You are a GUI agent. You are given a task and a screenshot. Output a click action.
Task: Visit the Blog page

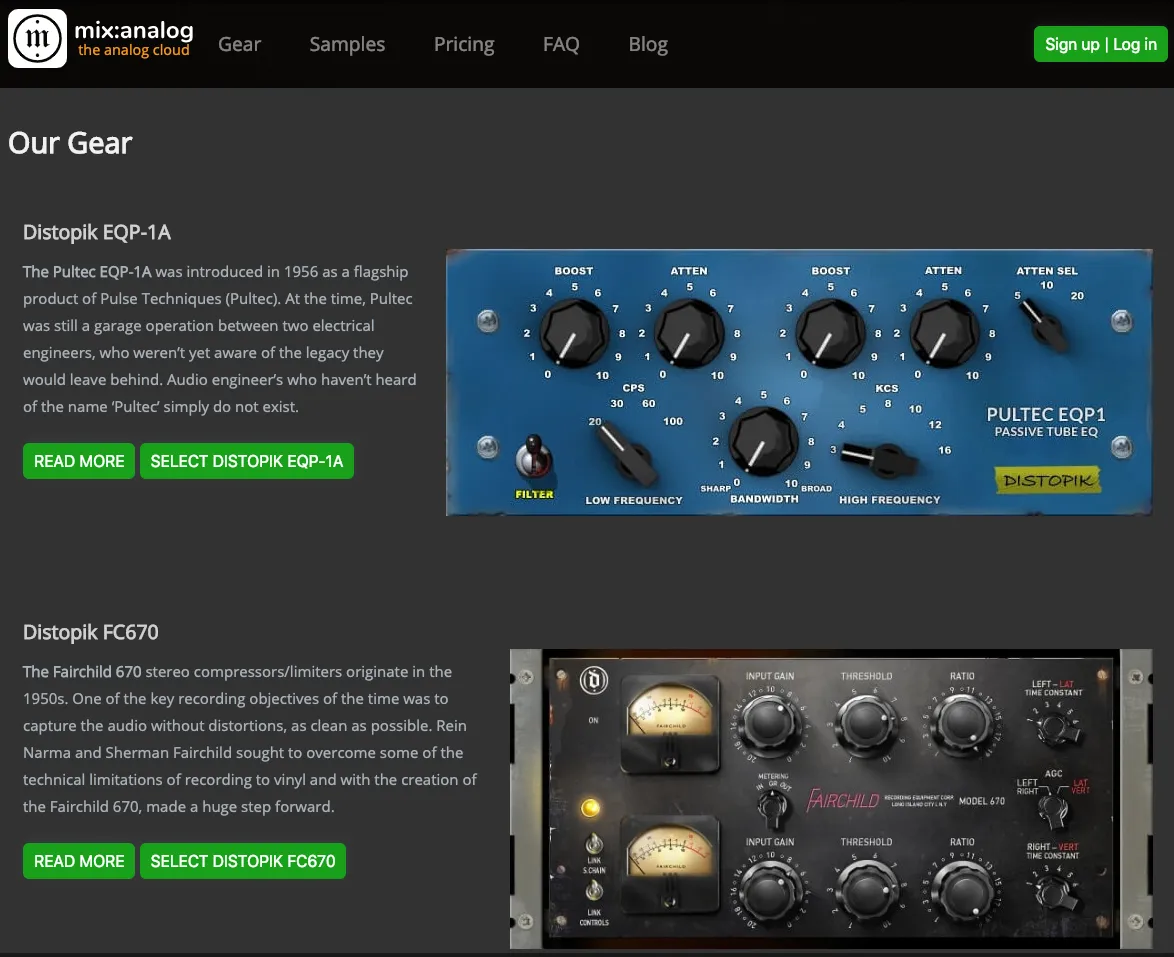point(648,44)
